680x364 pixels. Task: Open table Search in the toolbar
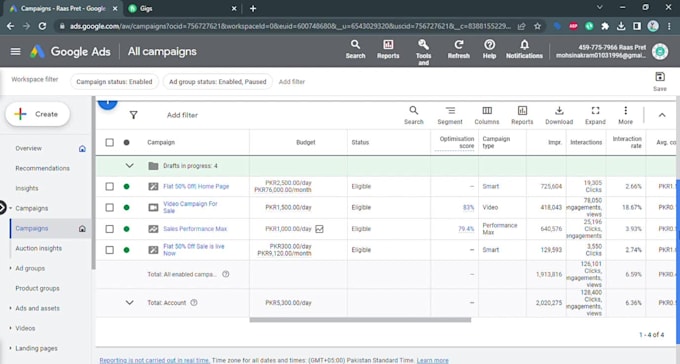[x=413, y=115]
